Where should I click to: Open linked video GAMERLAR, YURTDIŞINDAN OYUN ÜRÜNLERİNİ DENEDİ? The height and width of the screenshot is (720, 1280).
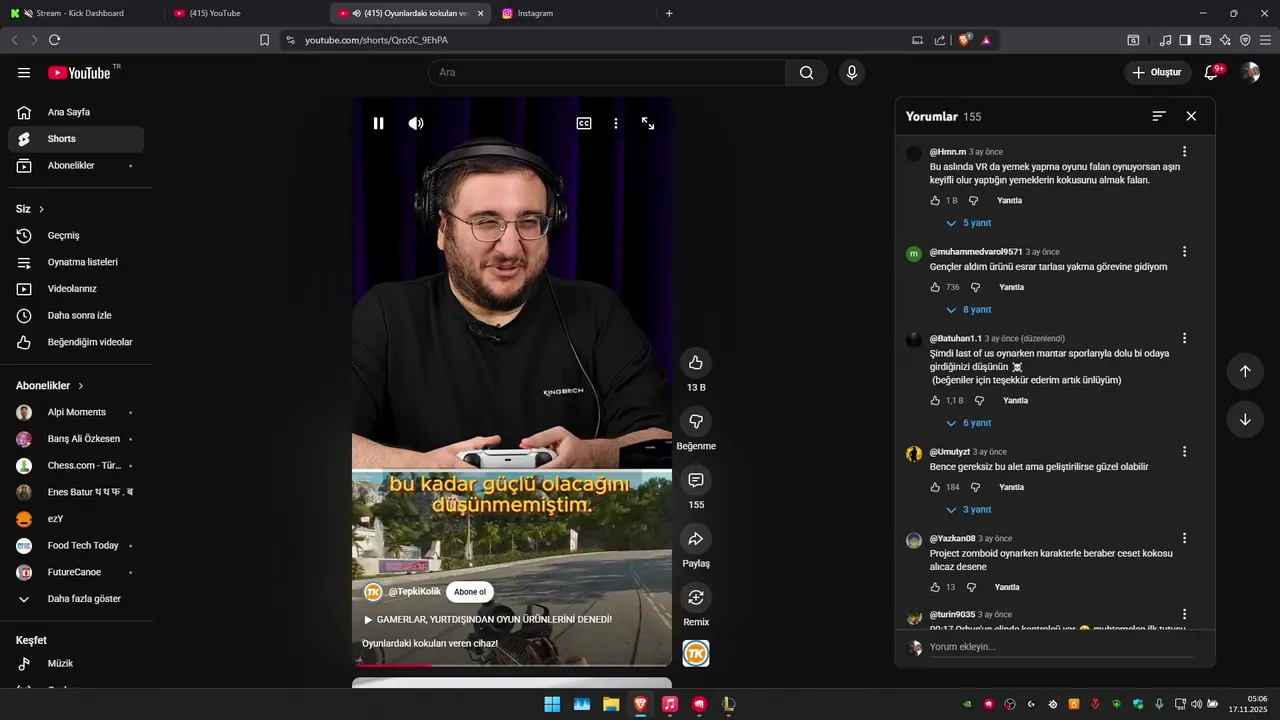point(494,619)
